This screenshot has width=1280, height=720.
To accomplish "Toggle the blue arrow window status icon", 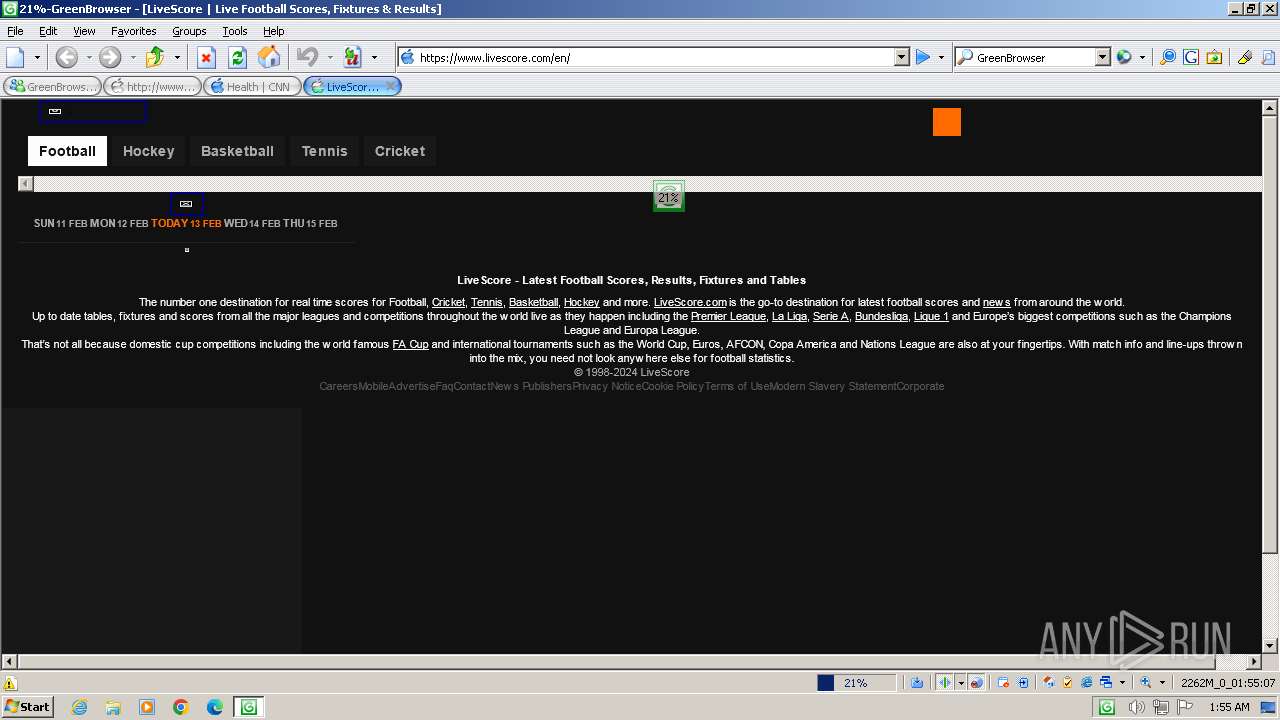I will pos(1023,683).
